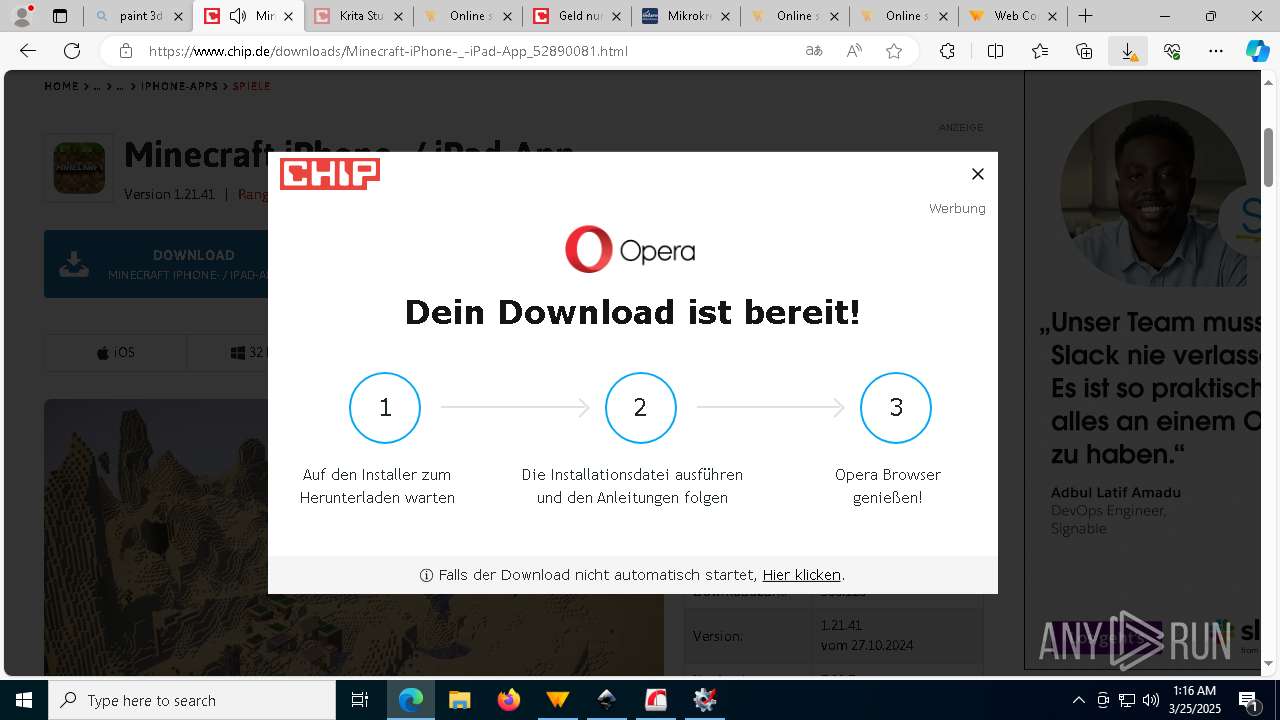Go back with the browser back arrow
Image resolution: width=1280 pixels, height=720 pixels.
click(28, 51)
